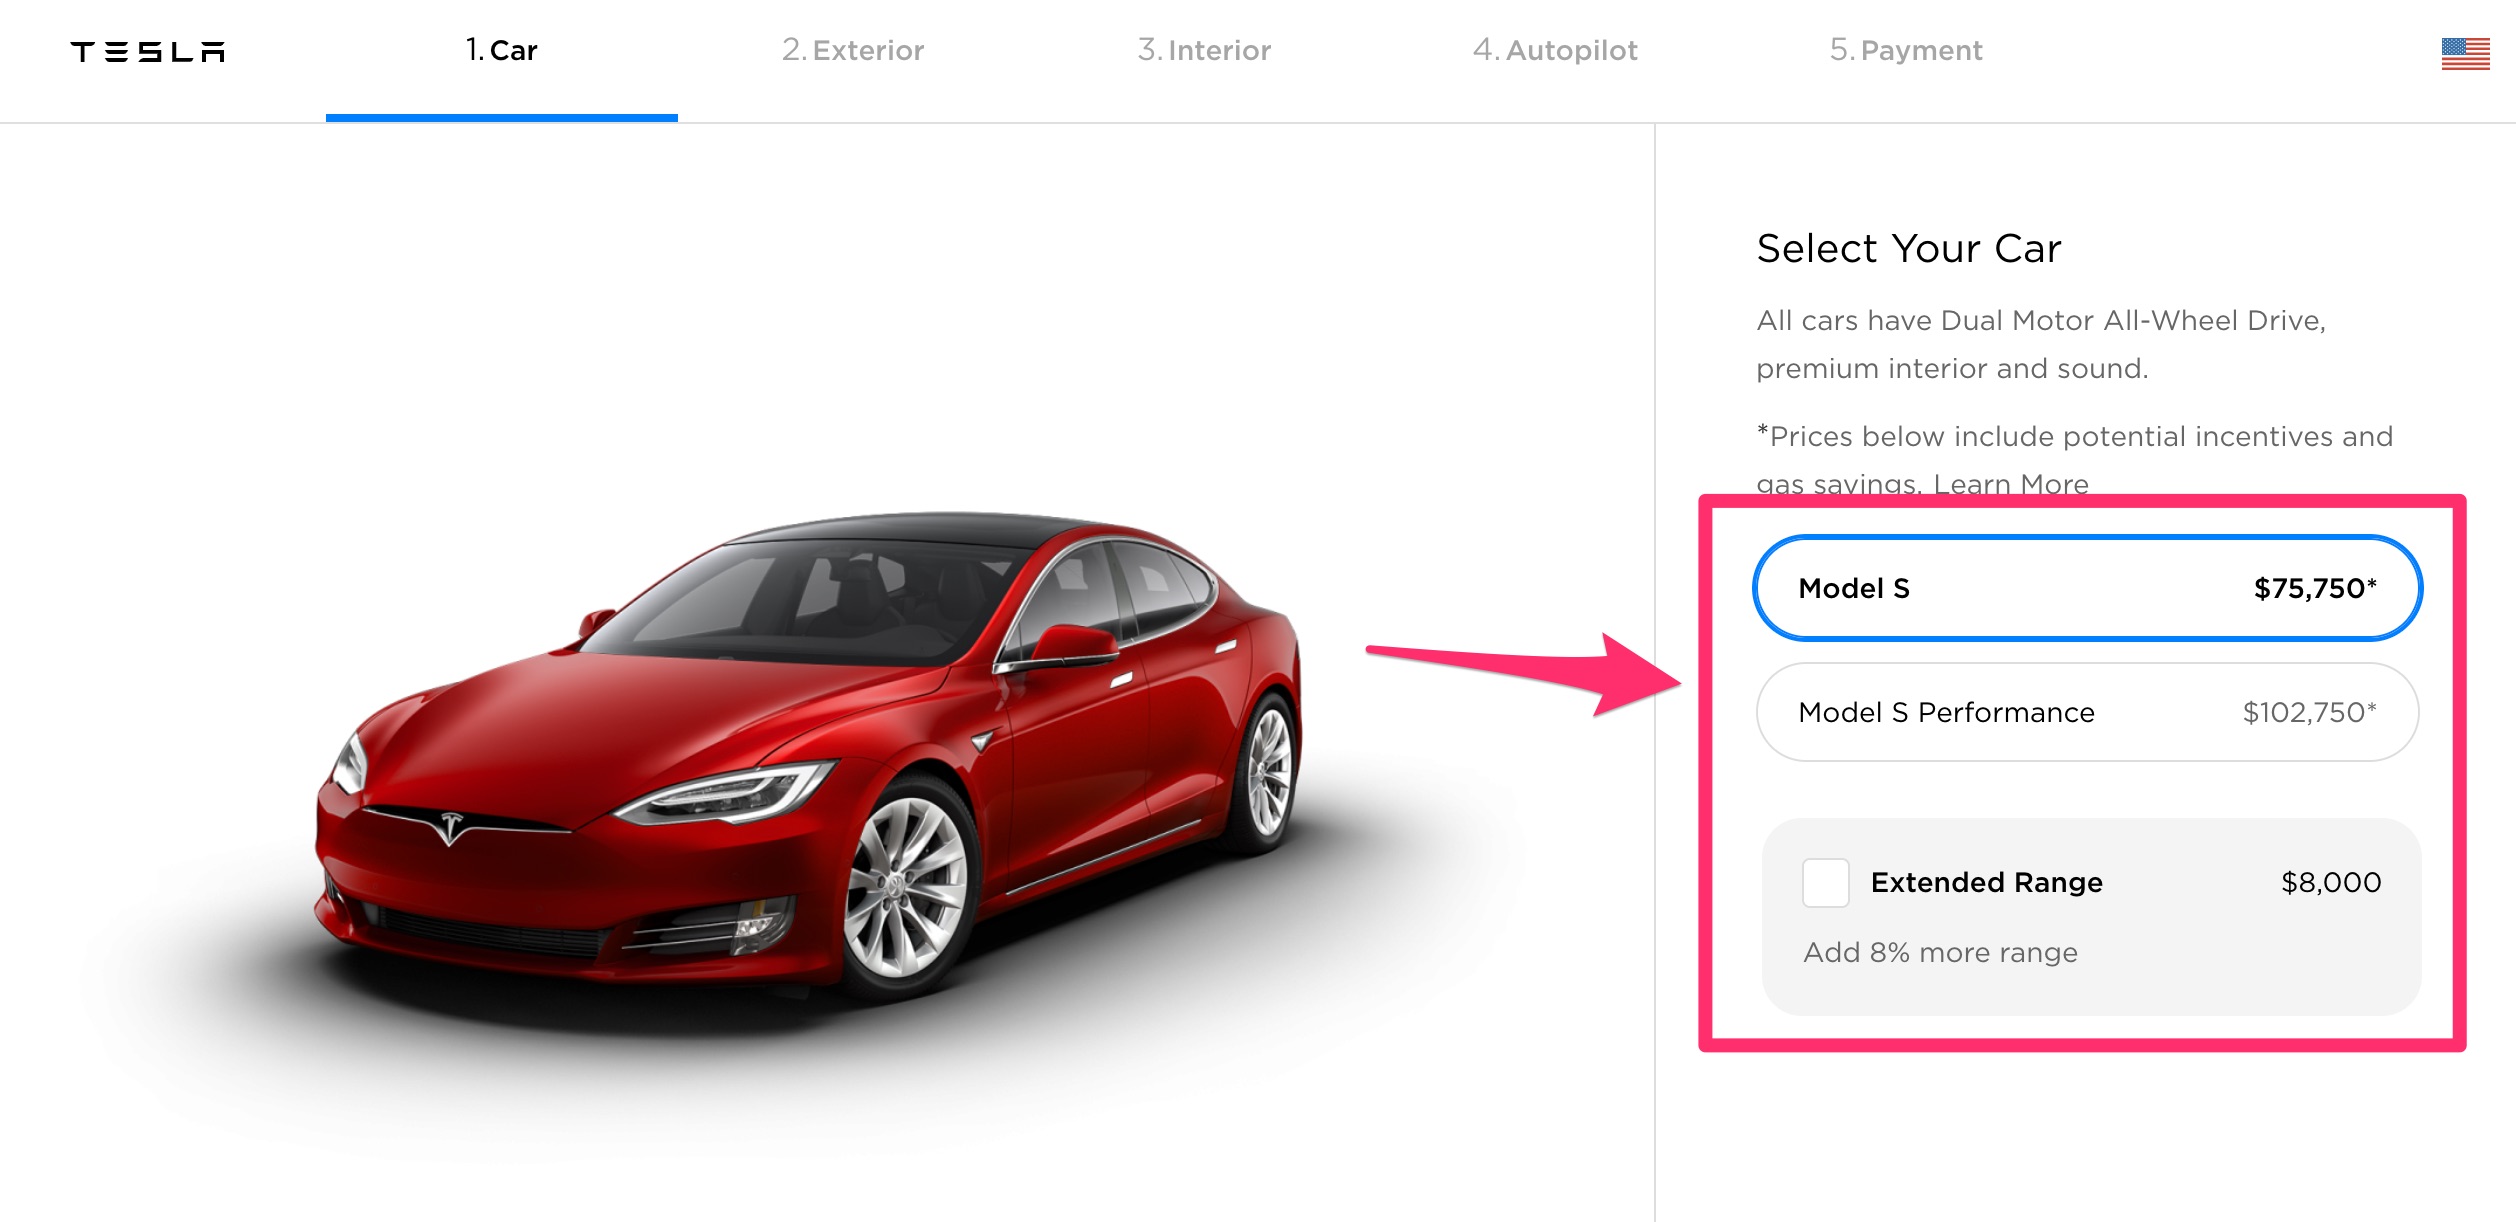Go to the 1. Car step
Viewport: 2516px width, 1222px height.
coord(502,50)
